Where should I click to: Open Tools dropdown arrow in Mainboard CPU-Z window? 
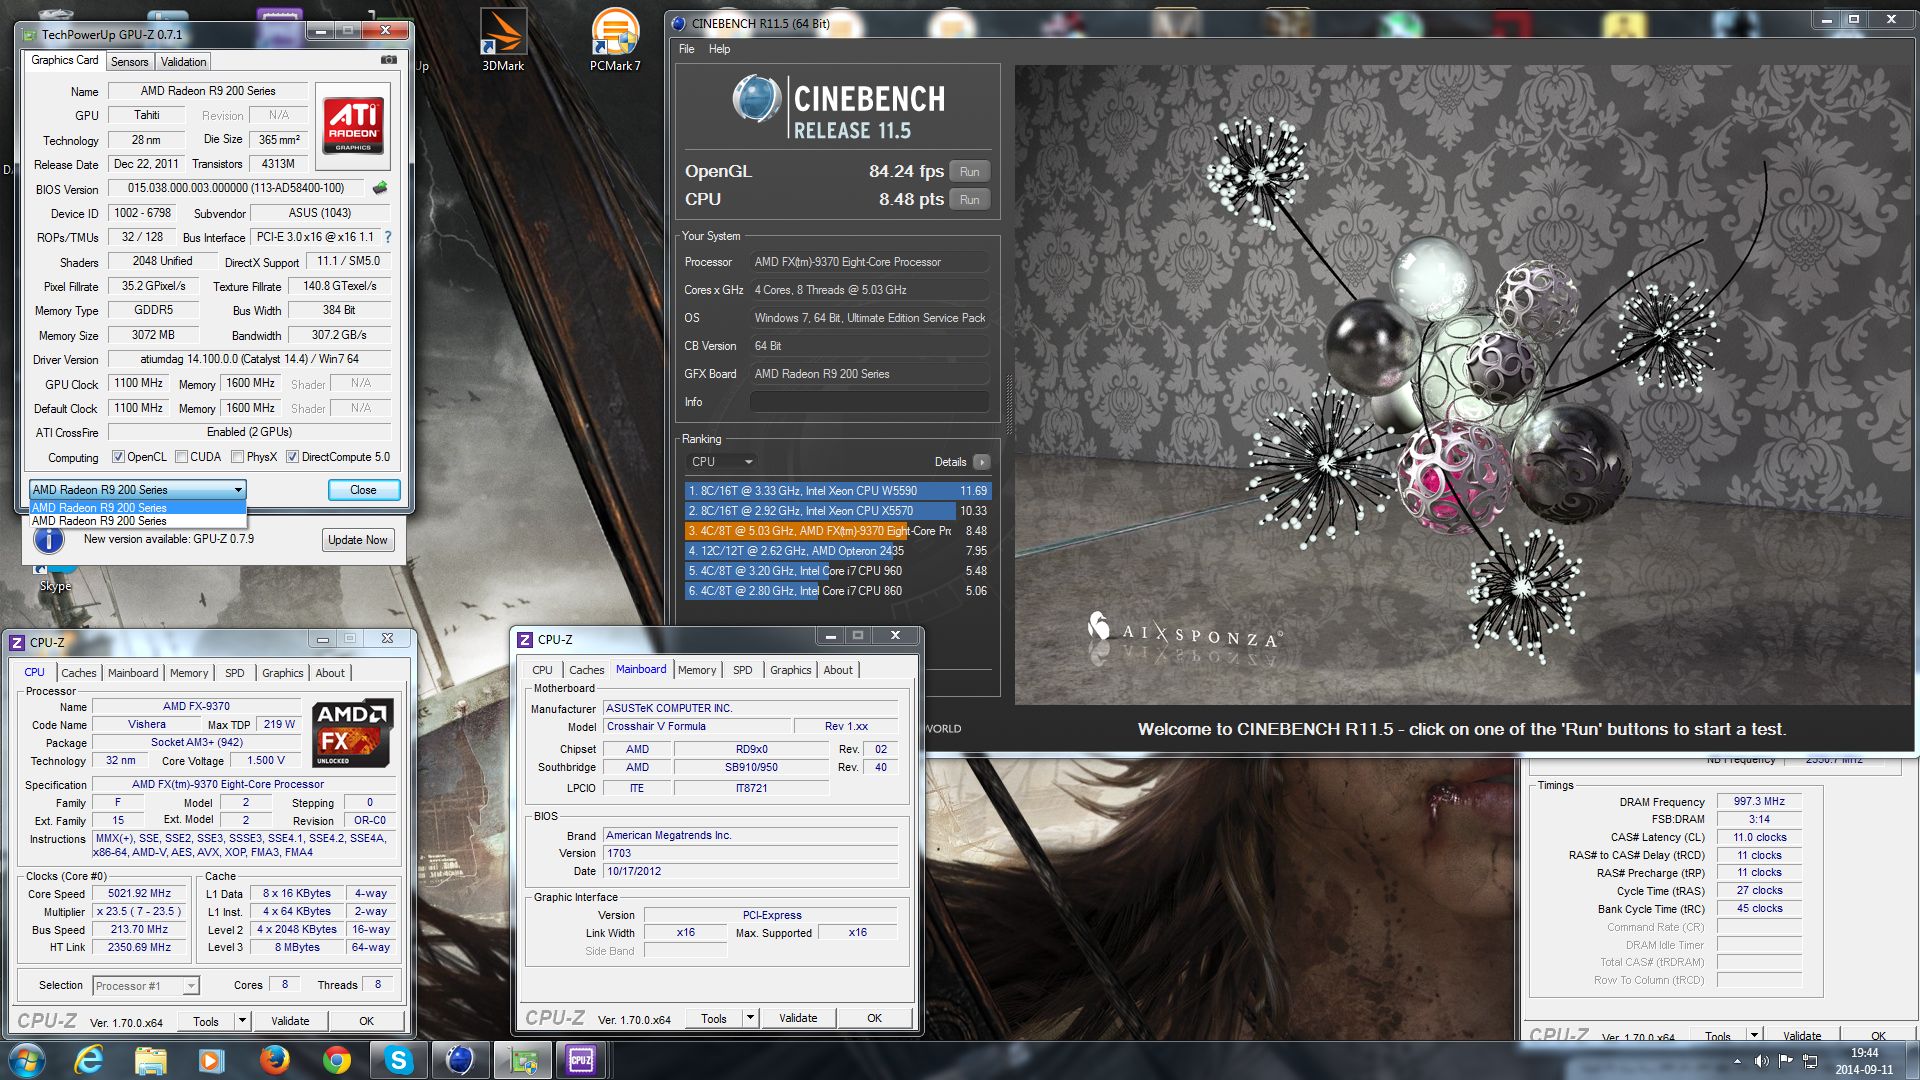[x=750, y=1018]
